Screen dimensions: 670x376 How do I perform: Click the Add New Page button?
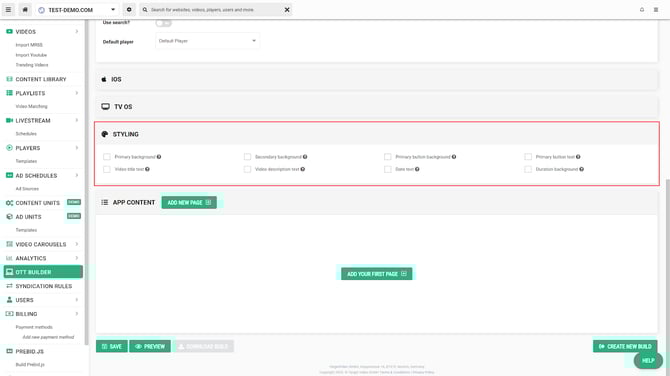point(189,203)
